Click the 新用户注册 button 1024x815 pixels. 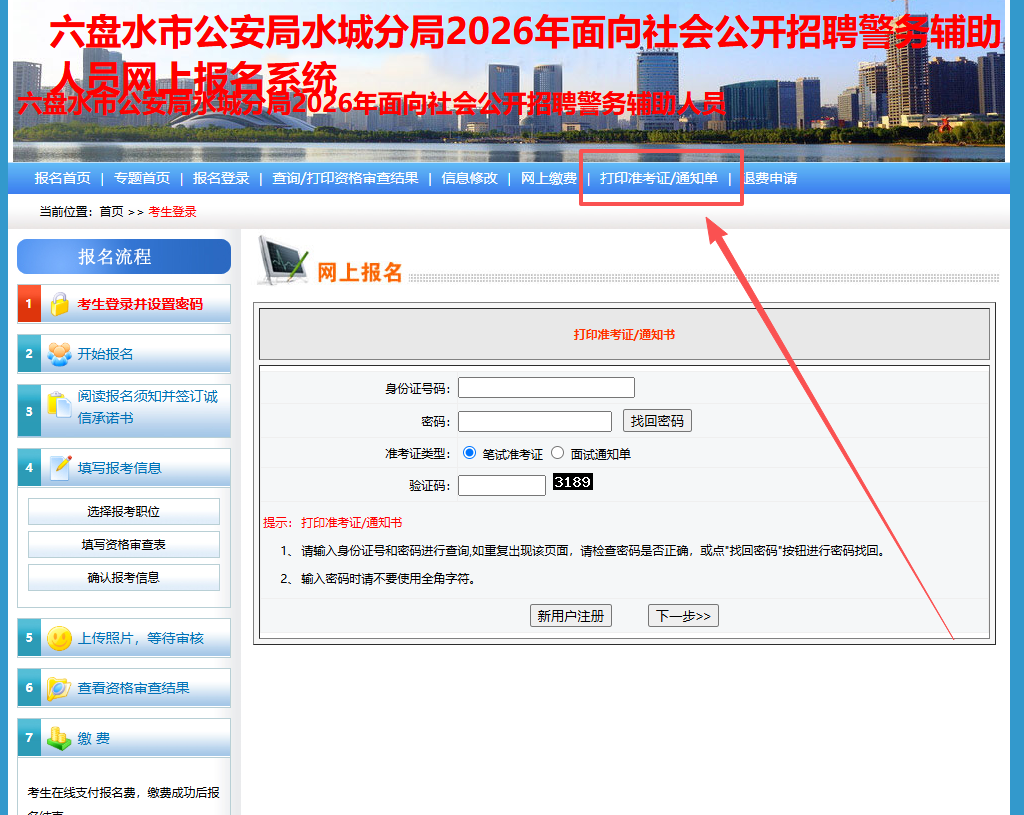(570, 616)
